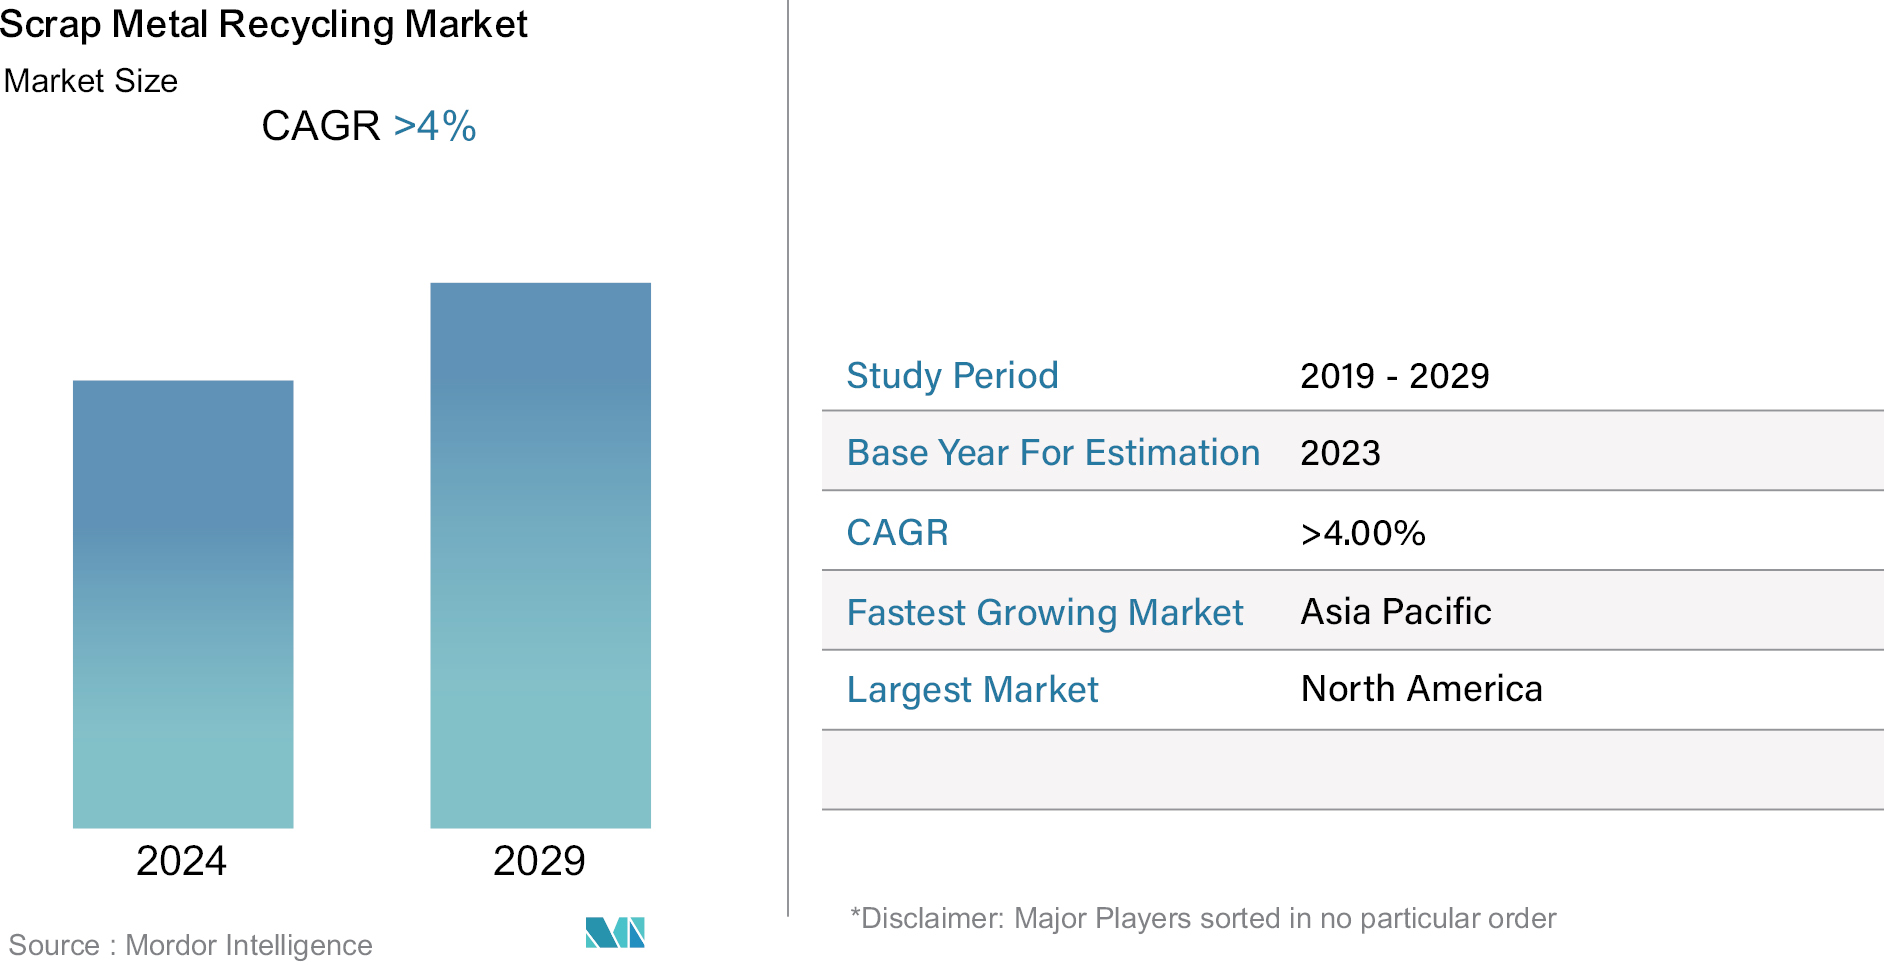Click 'Base Year For Estimation' label

click(1053, 453)
